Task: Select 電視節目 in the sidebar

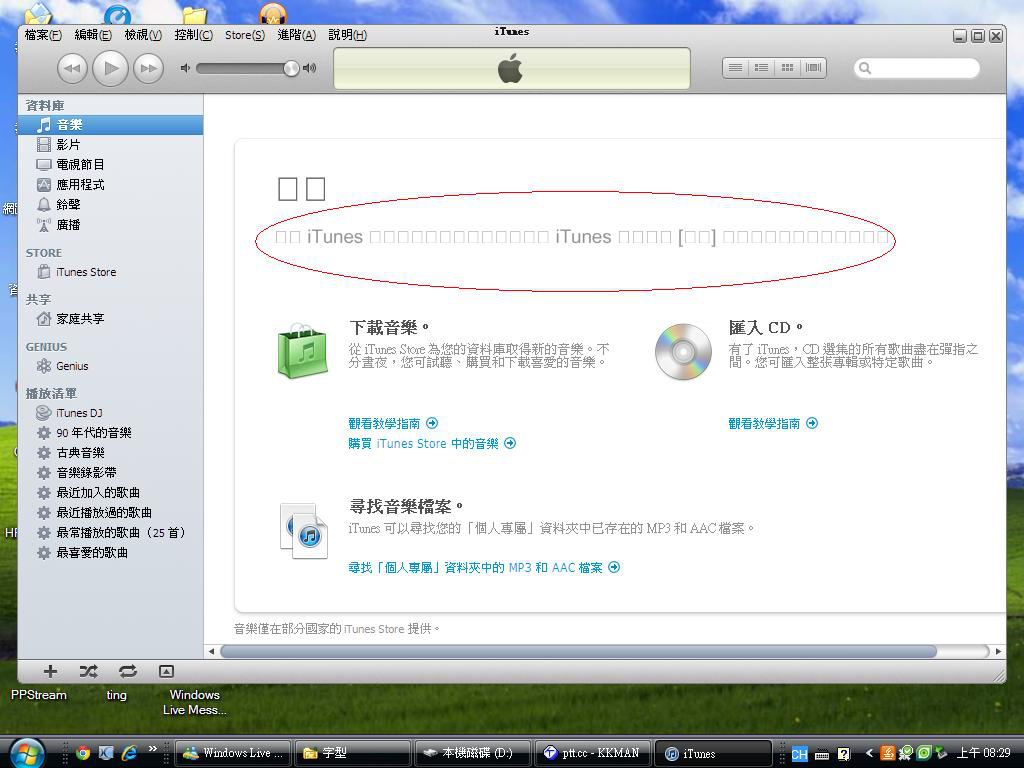Action: click(x=110, y=165)
